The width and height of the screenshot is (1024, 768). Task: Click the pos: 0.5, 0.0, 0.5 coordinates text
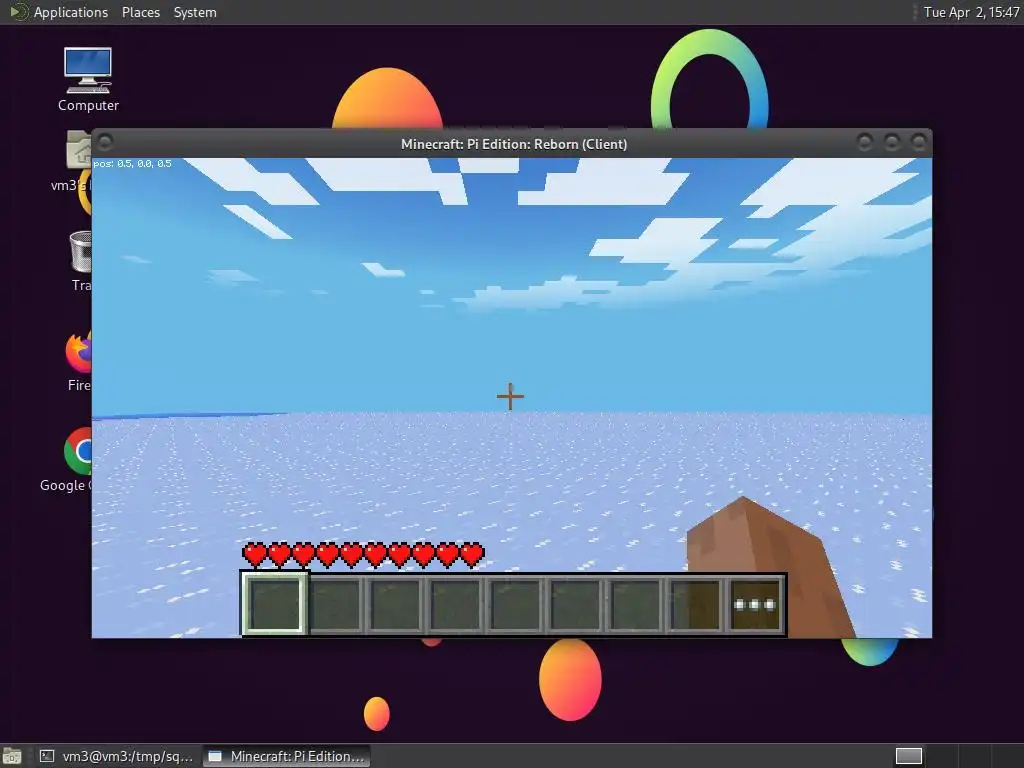pos(133,163)
